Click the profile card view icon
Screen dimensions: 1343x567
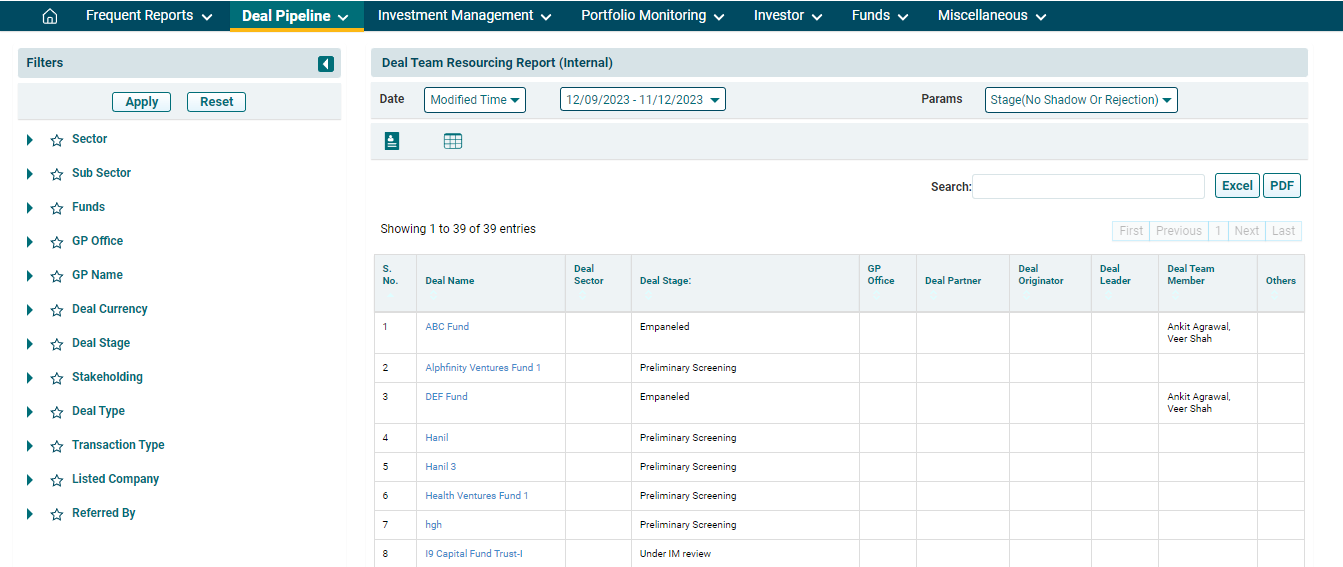click(x=392, y=141)
